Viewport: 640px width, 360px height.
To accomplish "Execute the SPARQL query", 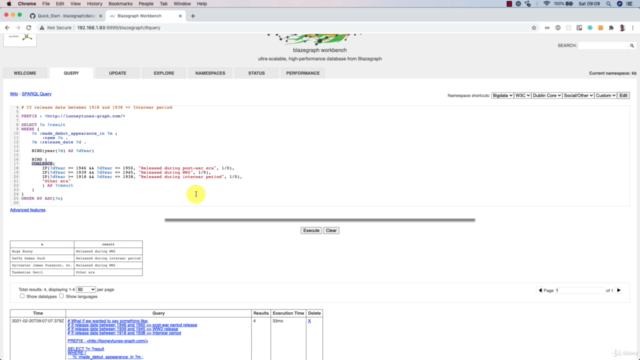I will (311, 231).
